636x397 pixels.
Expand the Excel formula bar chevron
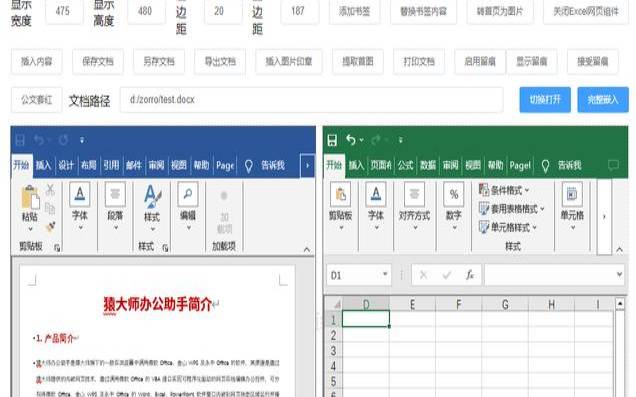click(x=619, y=275)
